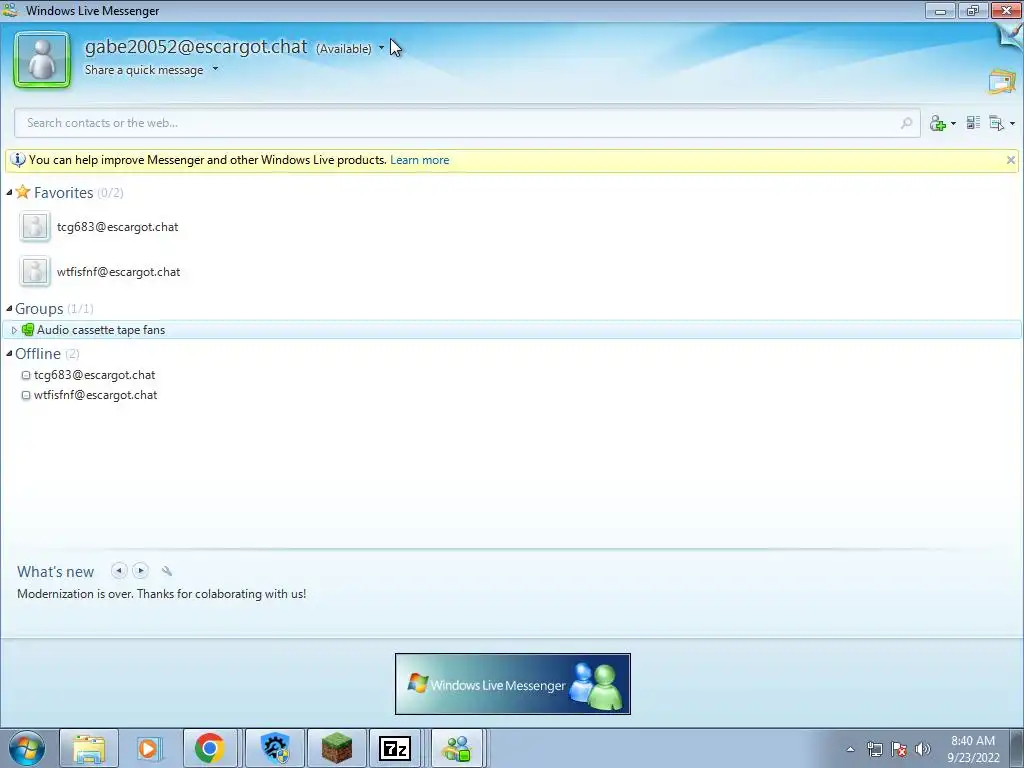Select favorite contact tcg683@escargot.chat

(x=118, y=227)
